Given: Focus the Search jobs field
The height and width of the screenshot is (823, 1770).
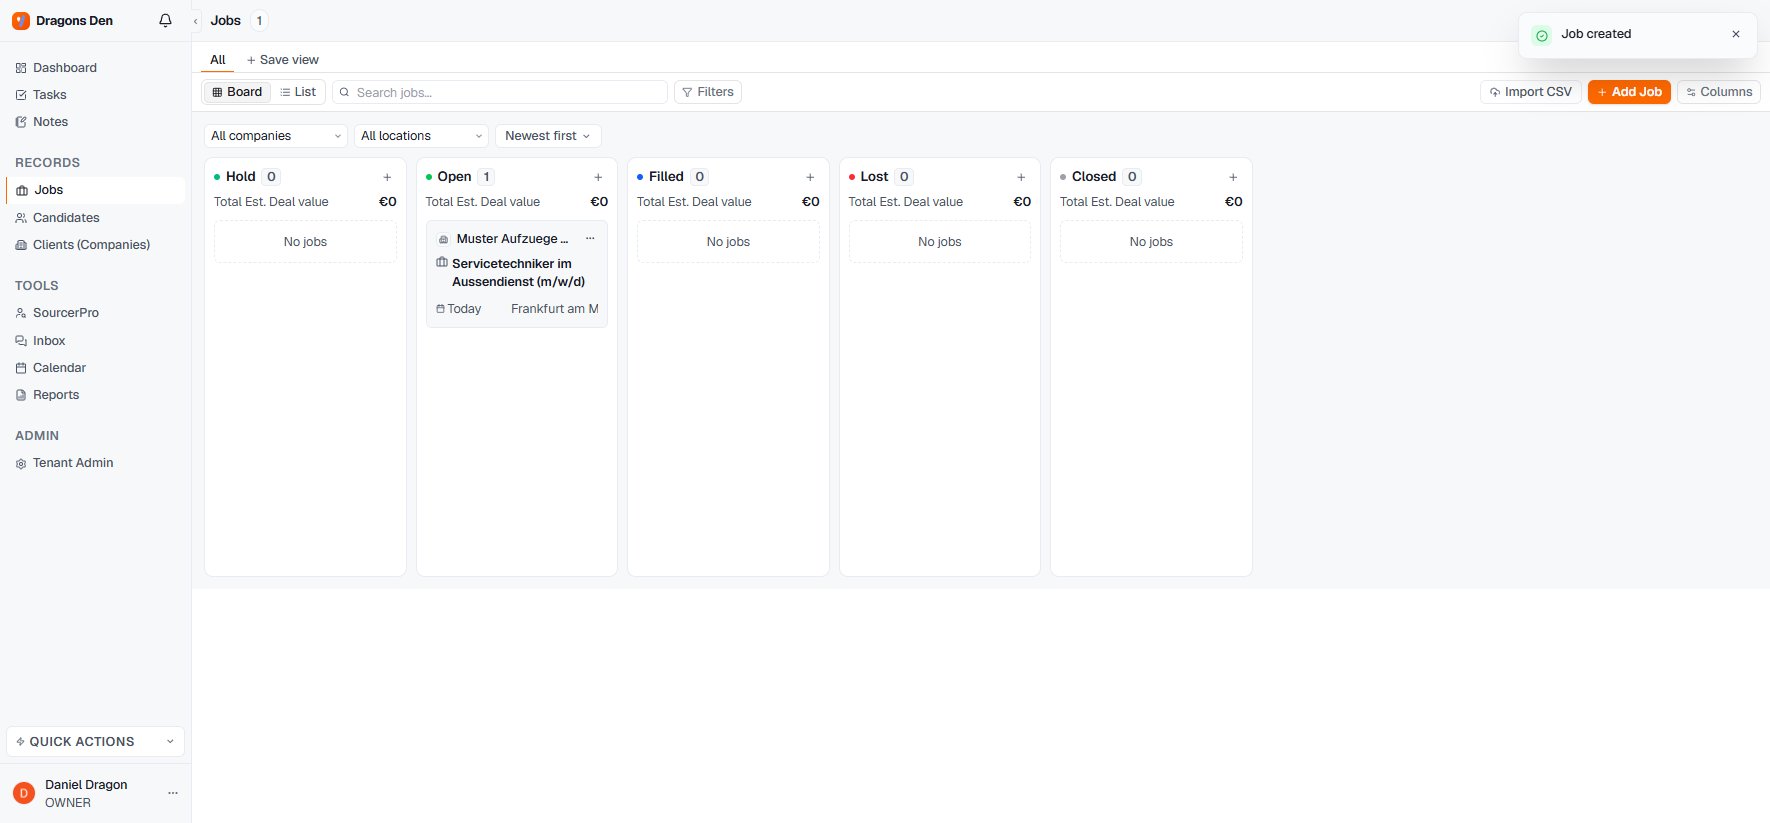Looking at the screenshot, I should click(500, 92).
